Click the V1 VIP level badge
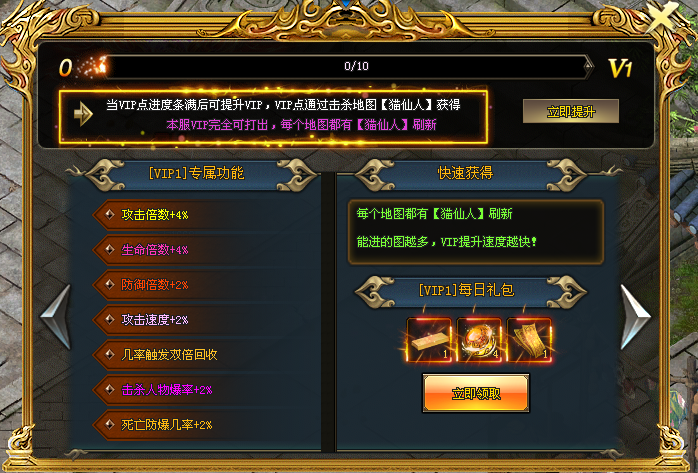The image size is (698, 473). point(620,68)
